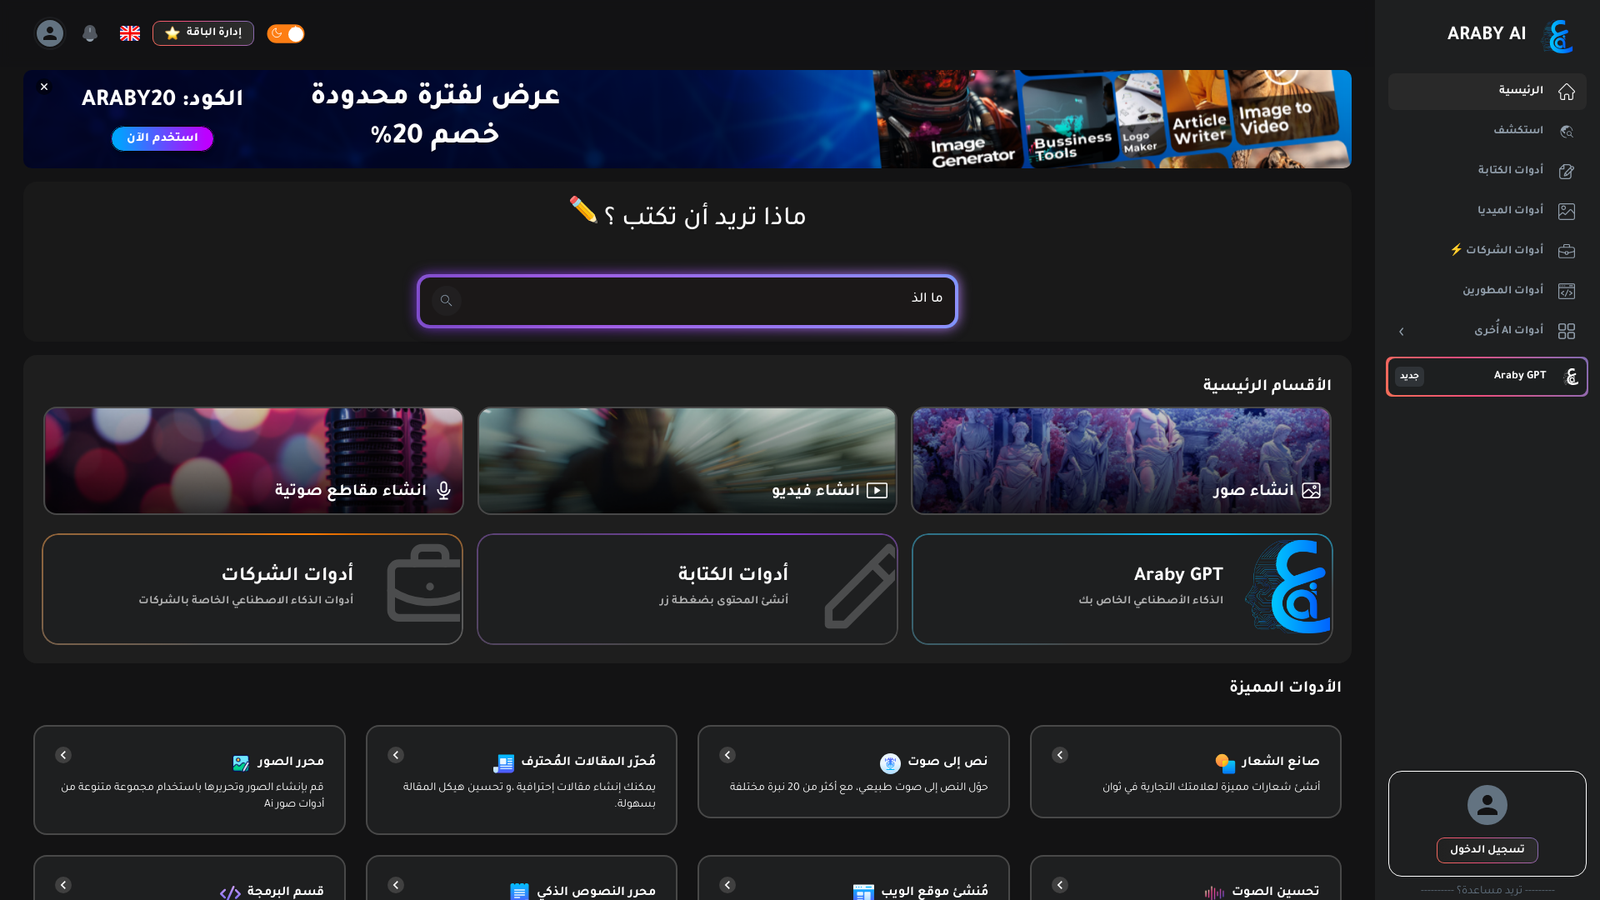Close the promo banner with the X
Image resolution: width=1600 pixels, height=900 pixels.
pyautogui.click(x=44, y=87)
